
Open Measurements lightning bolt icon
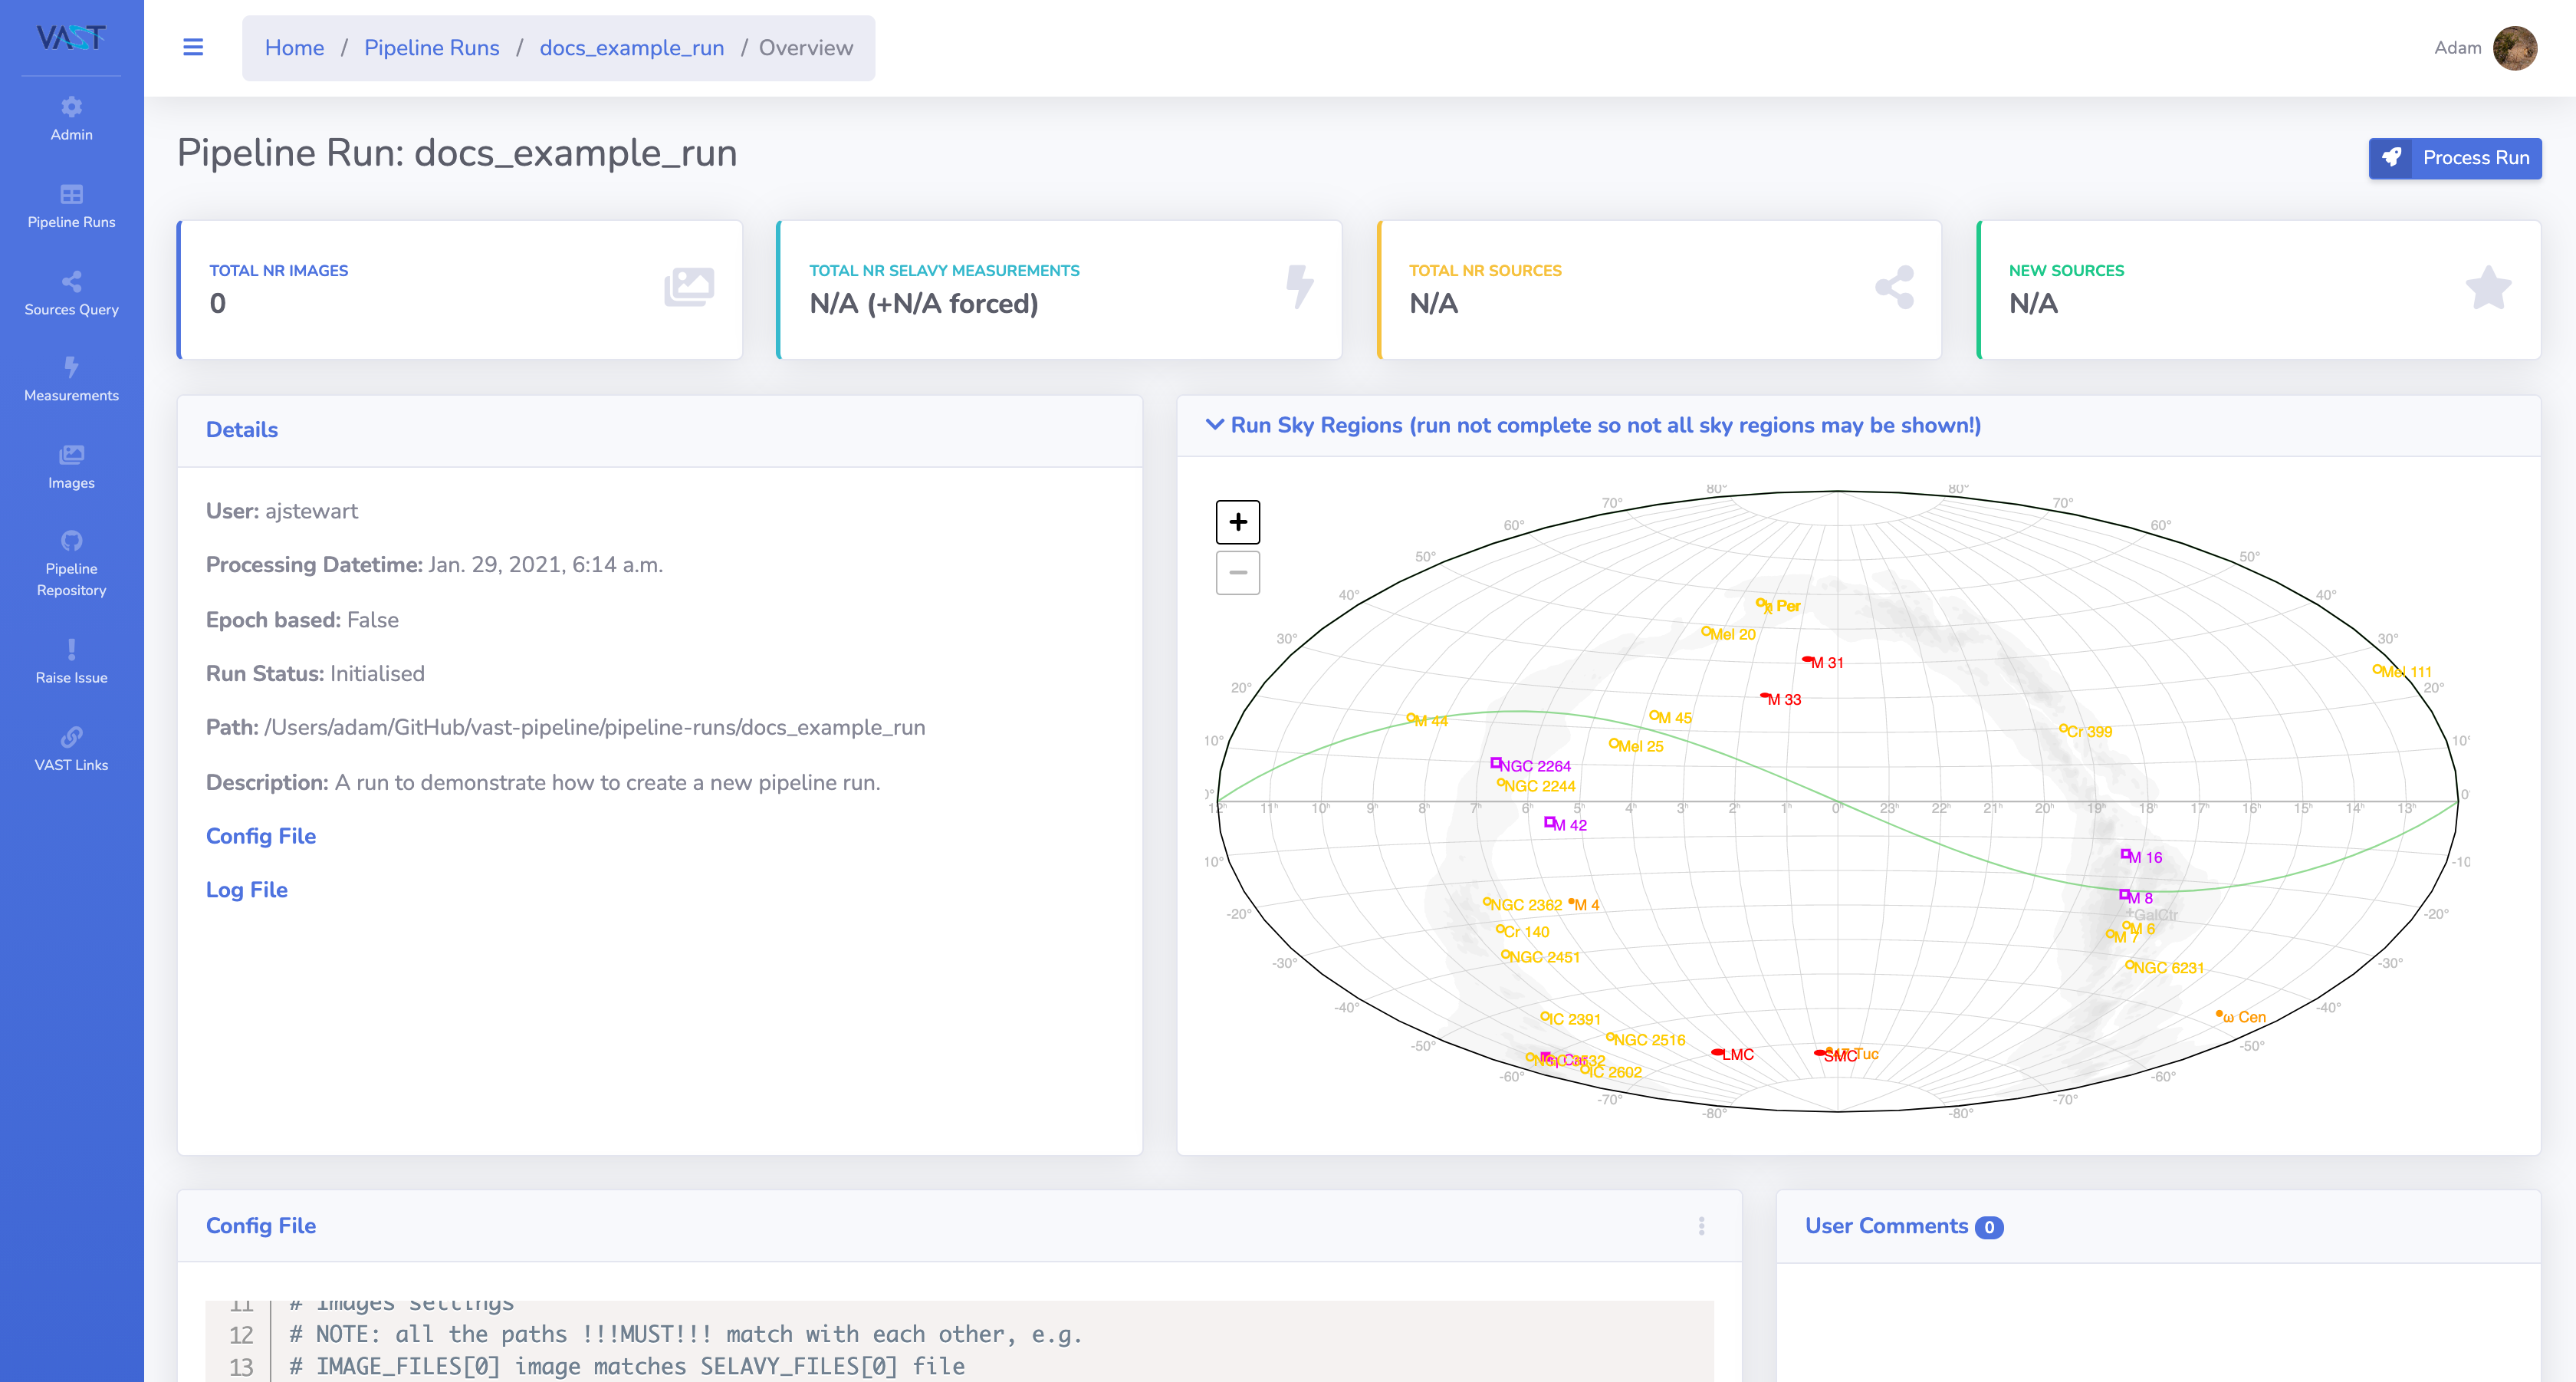71,367
